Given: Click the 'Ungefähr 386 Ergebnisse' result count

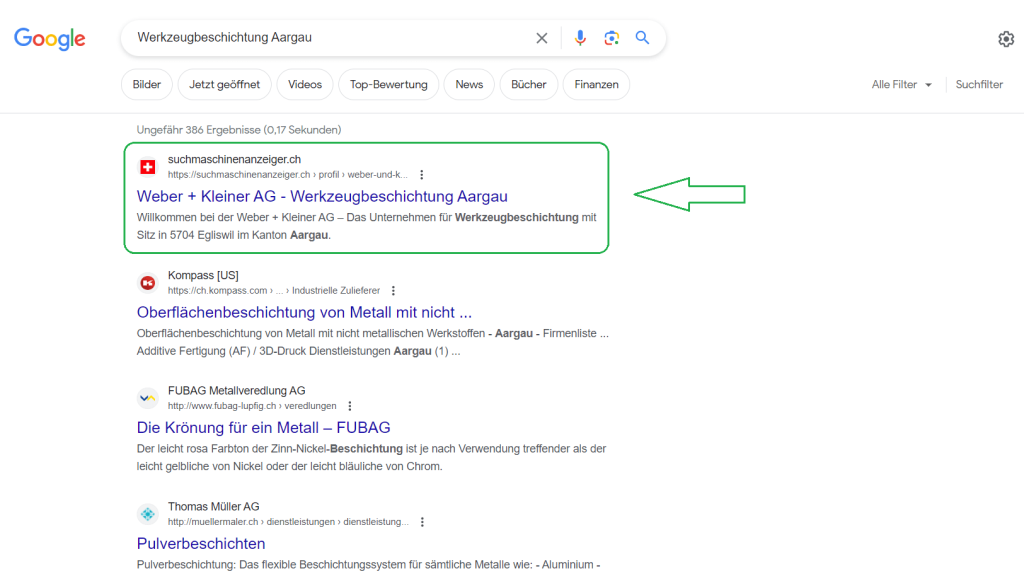Looking at the screenshot, I should pos(239,130).
